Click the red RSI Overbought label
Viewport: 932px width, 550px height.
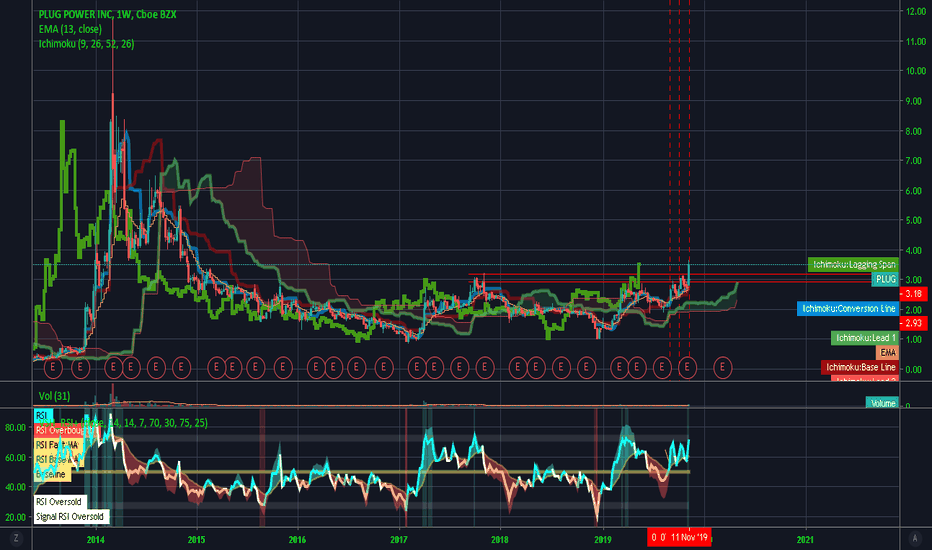click(59, 430)
